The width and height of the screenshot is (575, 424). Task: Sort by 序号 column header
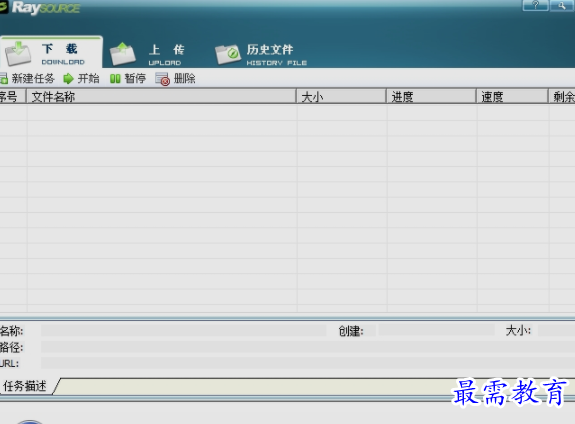pyautogui.click(x=12, y=96)
